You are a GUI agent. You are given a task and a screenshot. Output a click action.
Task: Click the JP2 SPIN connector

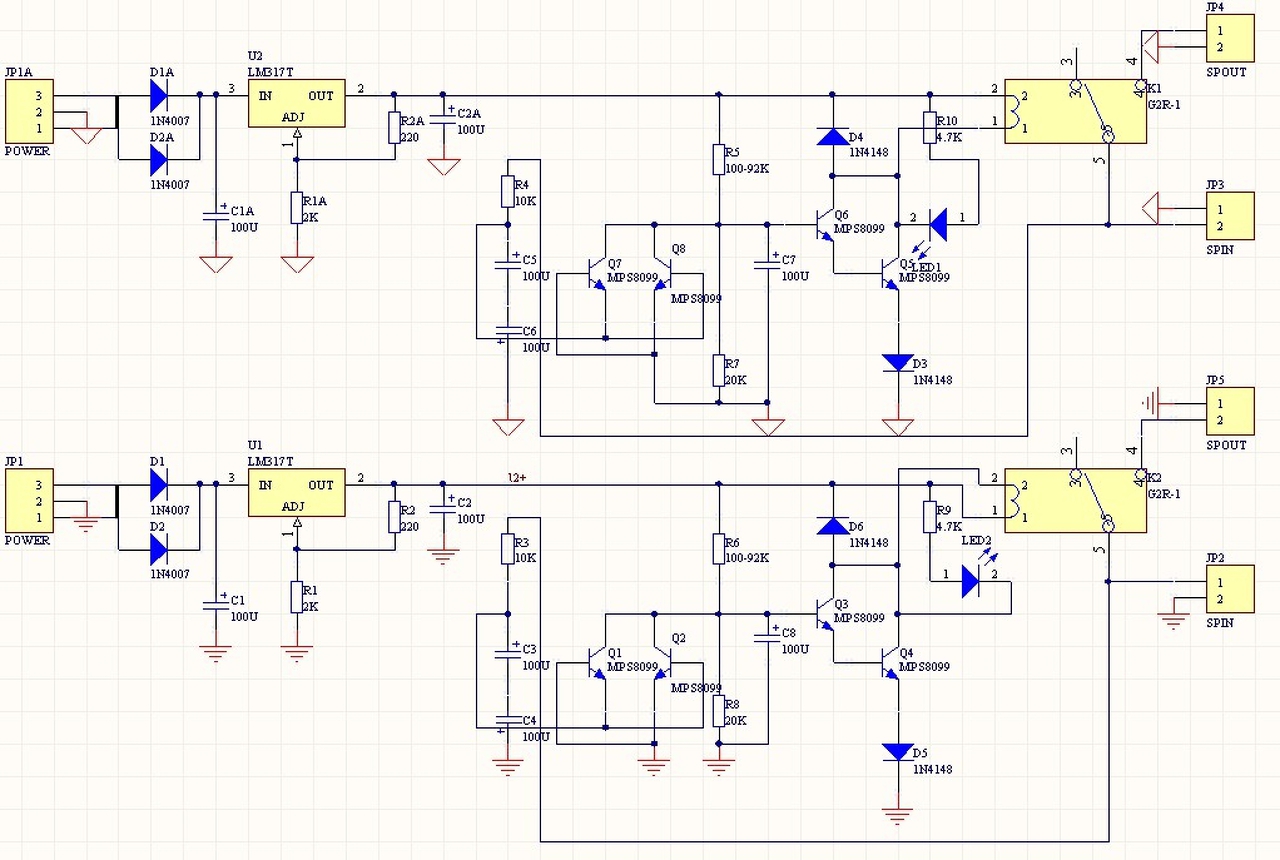click(x=1229, y=589)
